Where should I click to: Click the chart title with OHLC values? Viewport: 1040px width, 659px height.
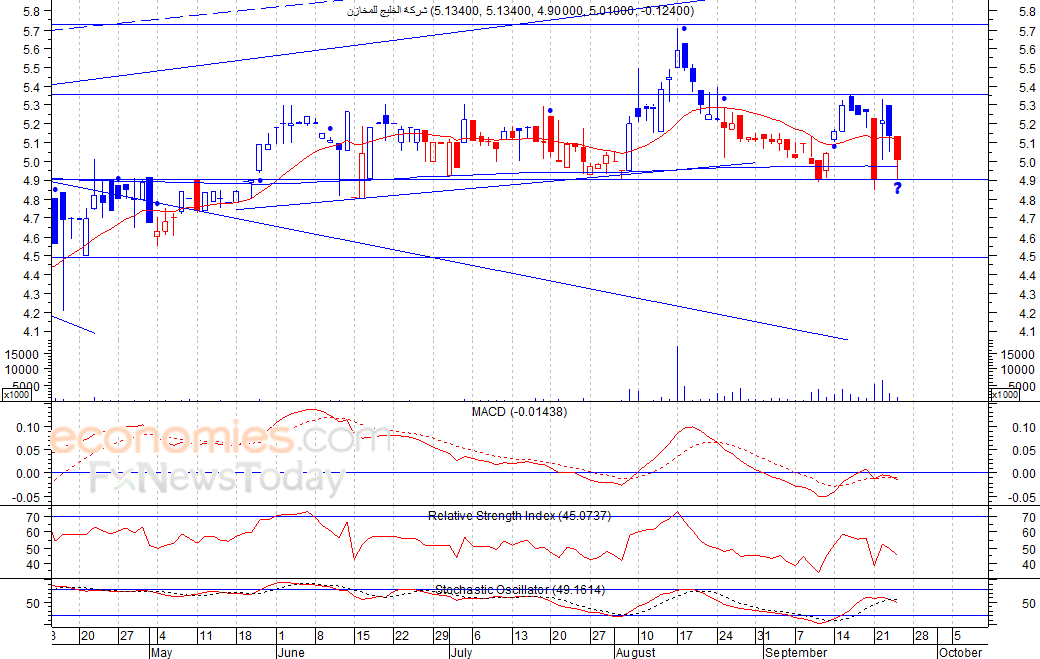pyautogui.click(x=521, y=11)
